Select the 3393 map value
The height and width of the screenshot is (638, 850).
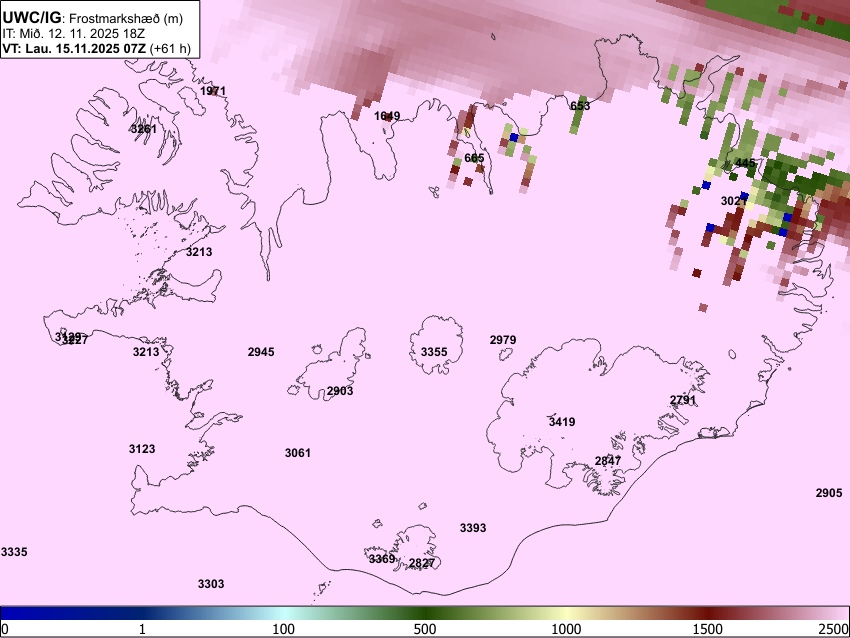tap(473, 527)
